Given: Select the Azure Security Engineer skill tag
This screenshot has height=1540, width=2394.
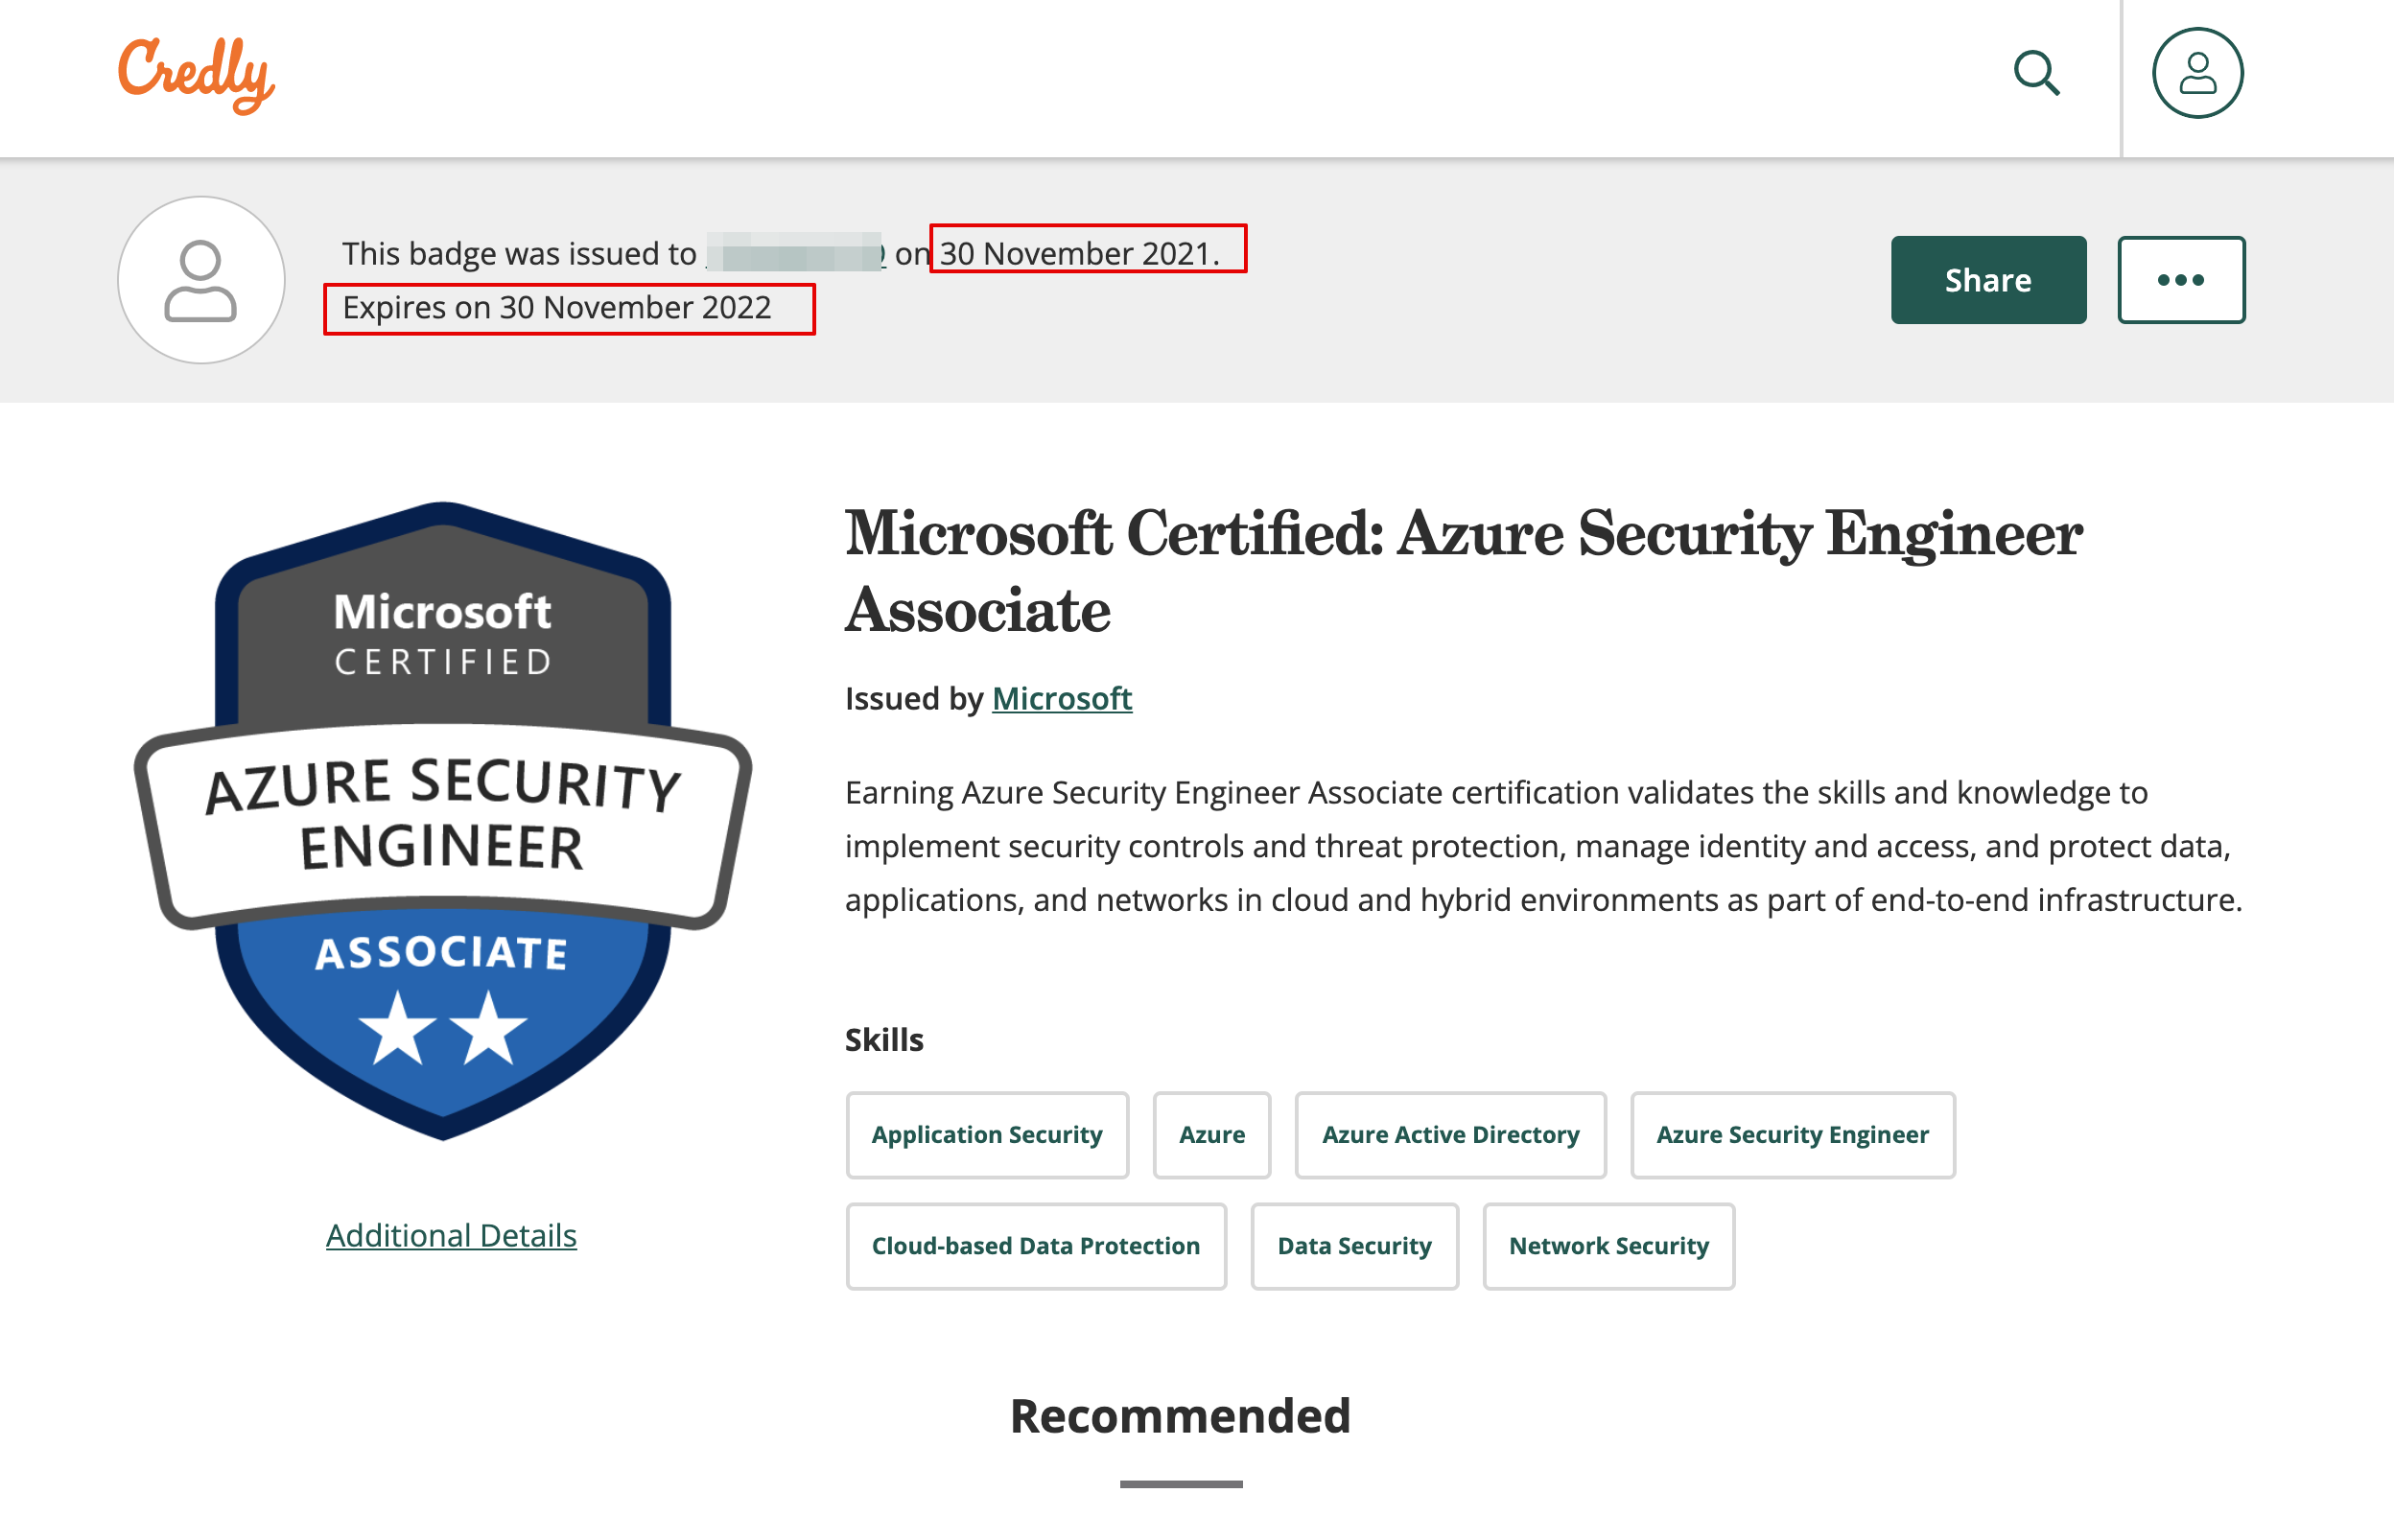Looking at the screenshot, I should click(1792, 1134).
